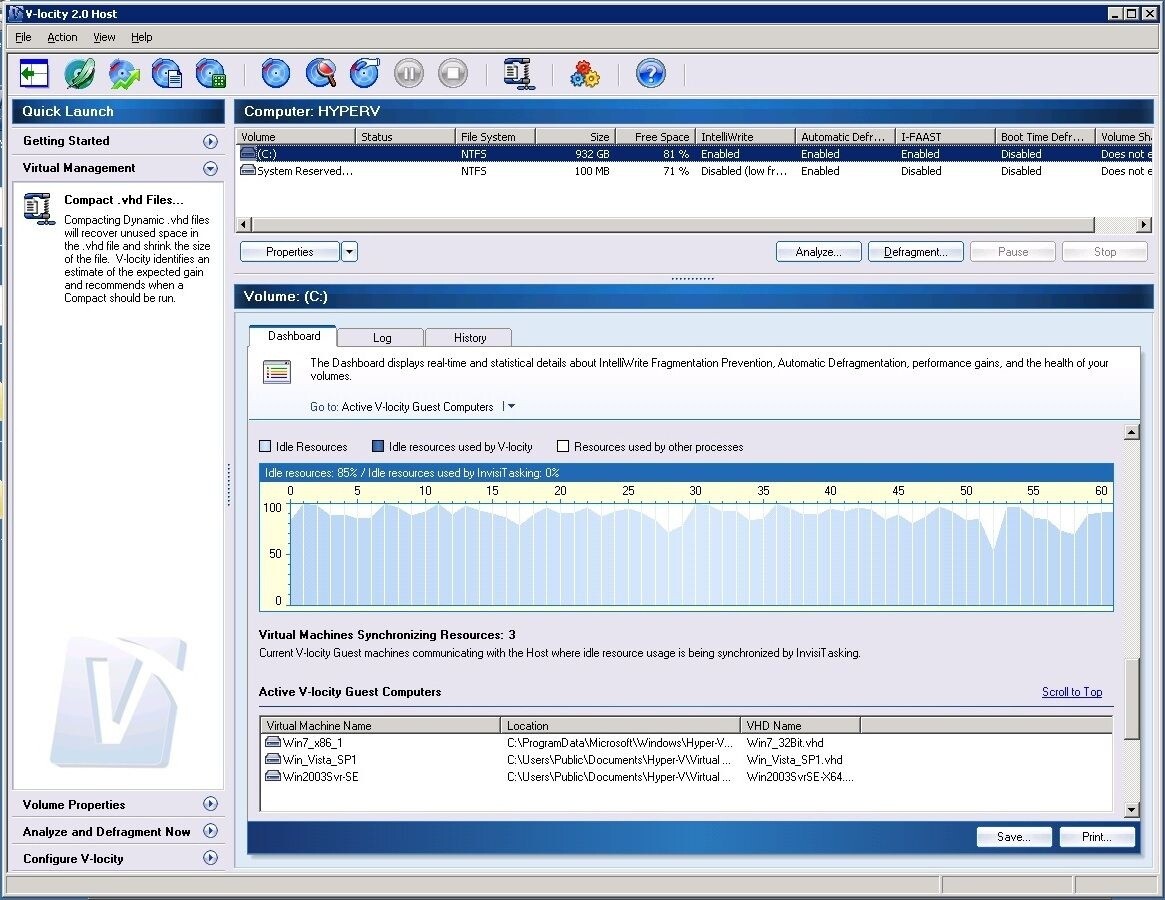The width and height of the screenshot is (1165, 900).
Task: Click the green feather IntelliWrite toolbar icon
Action: (x=79, y=74)
